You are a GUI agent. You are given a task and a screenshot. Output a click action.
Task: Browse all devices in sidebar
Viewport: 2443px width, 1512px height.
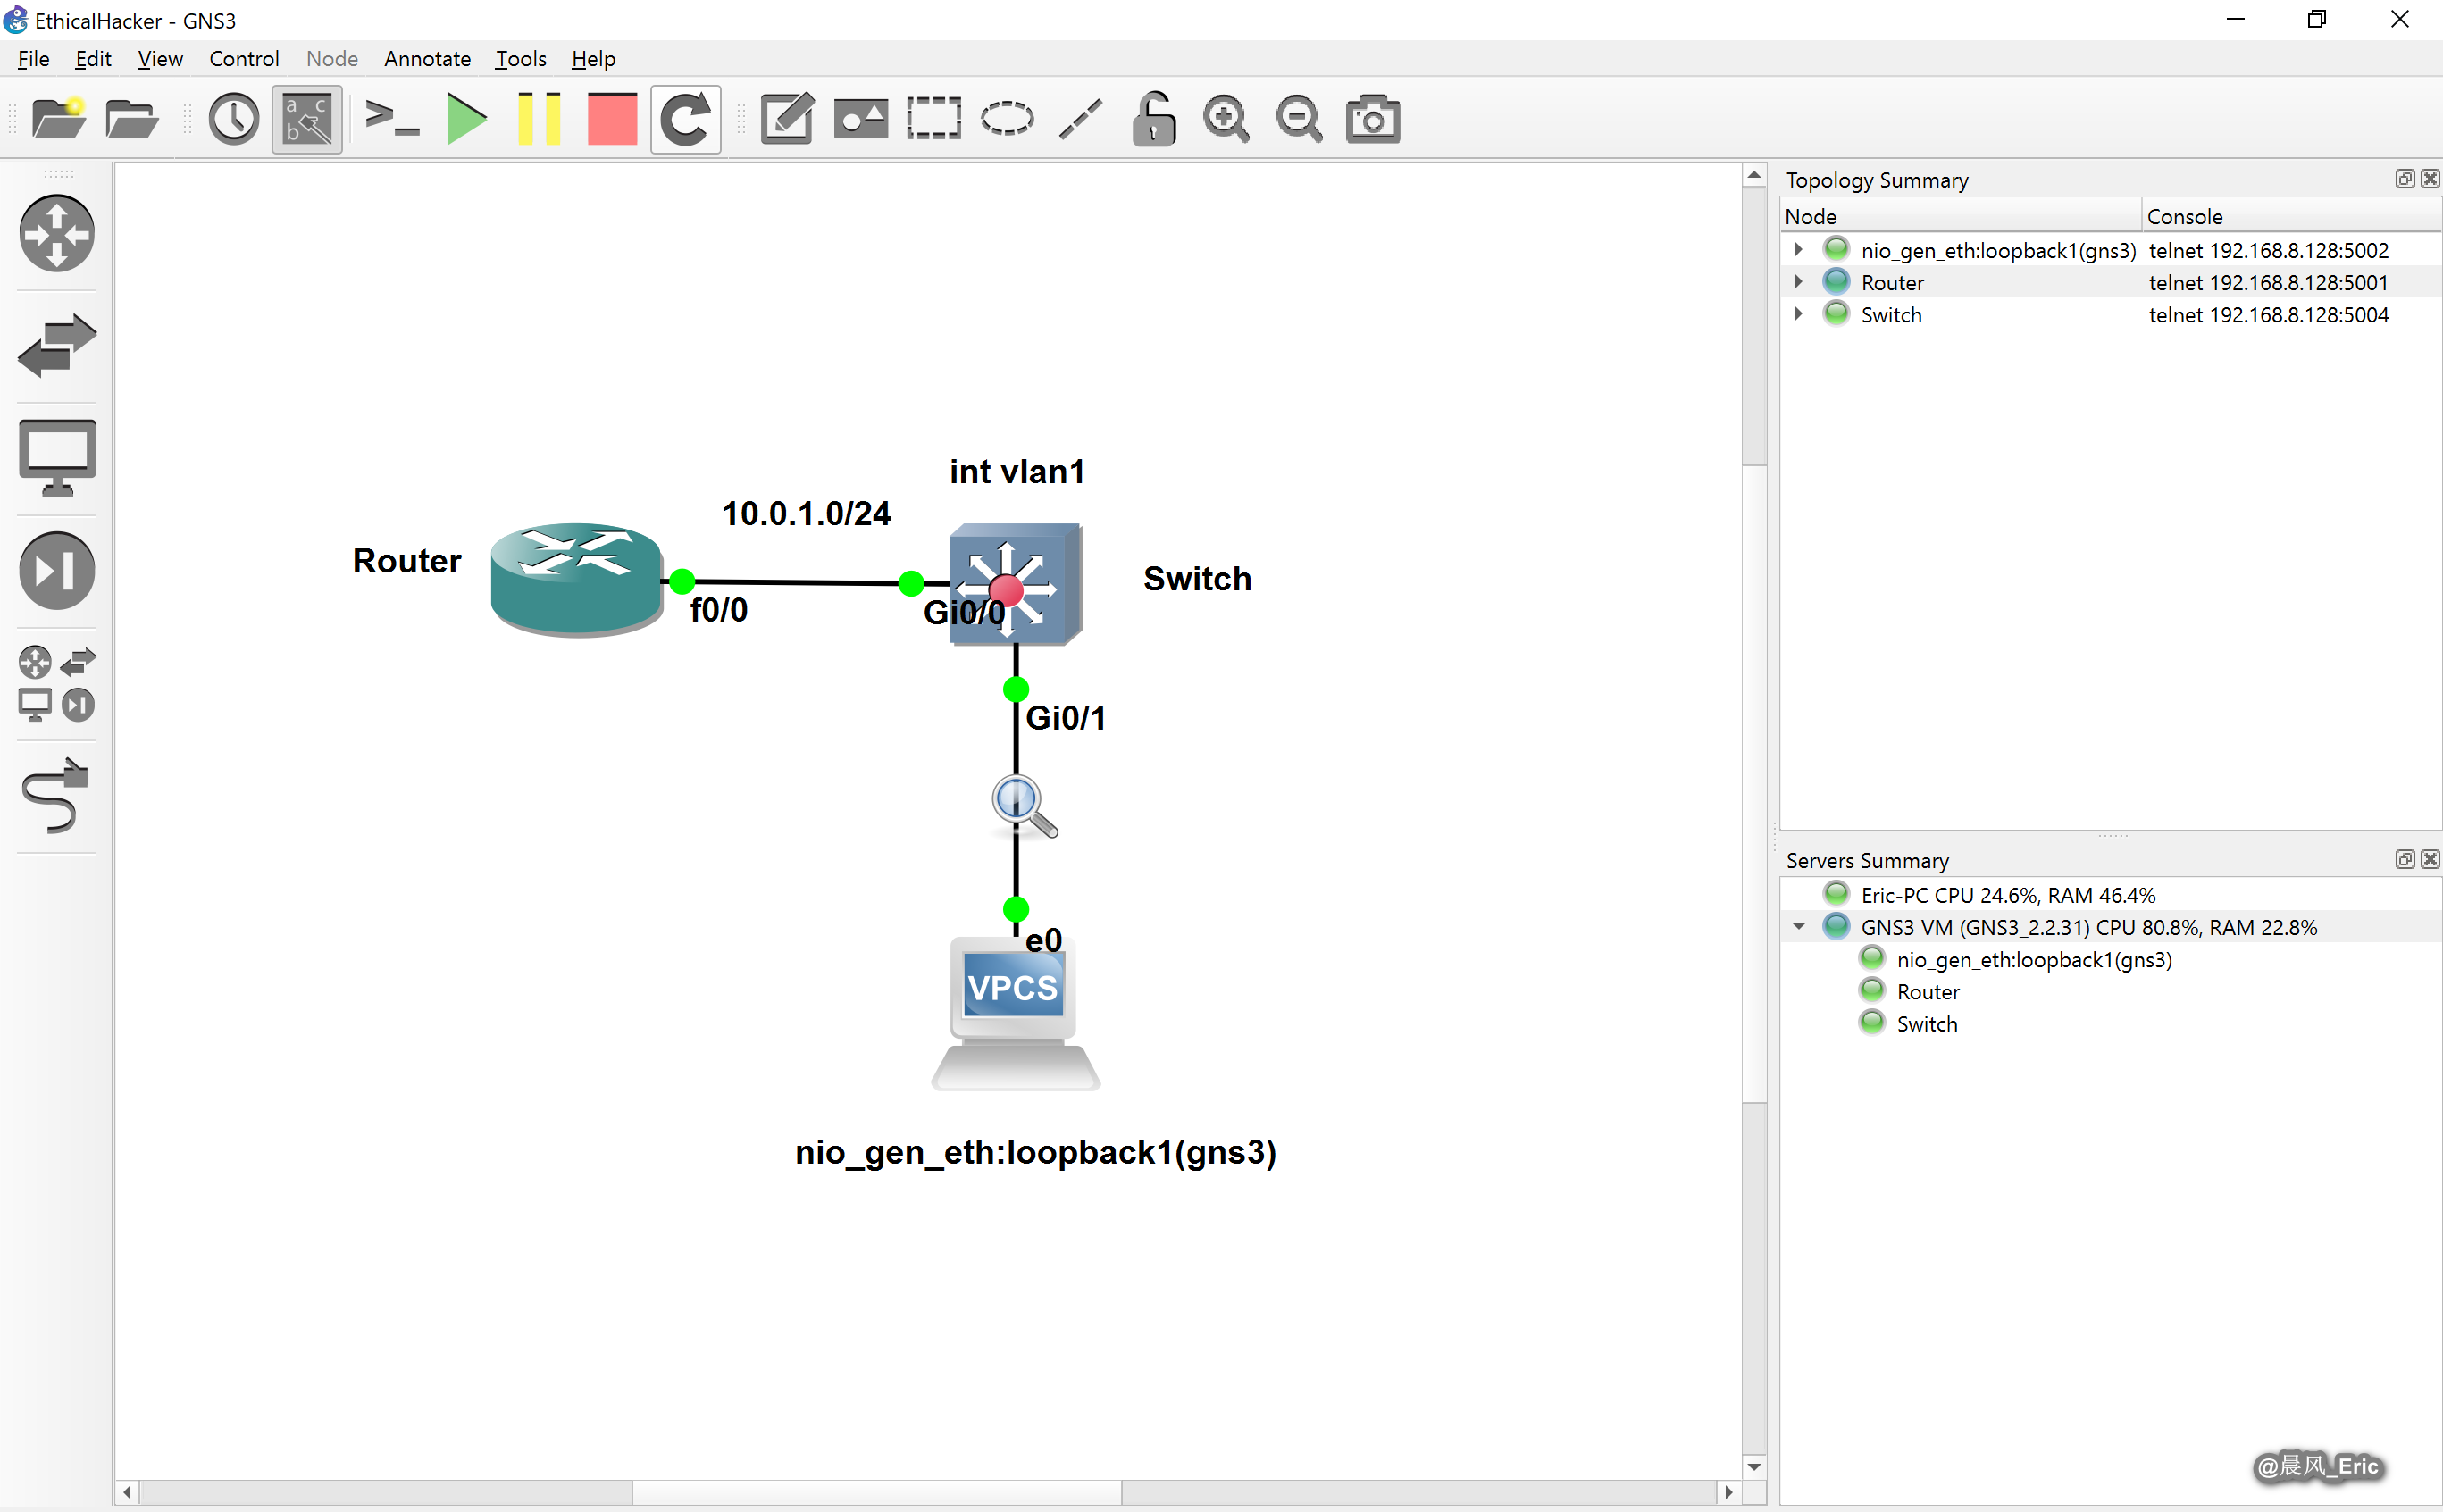(x=57, y=683)
